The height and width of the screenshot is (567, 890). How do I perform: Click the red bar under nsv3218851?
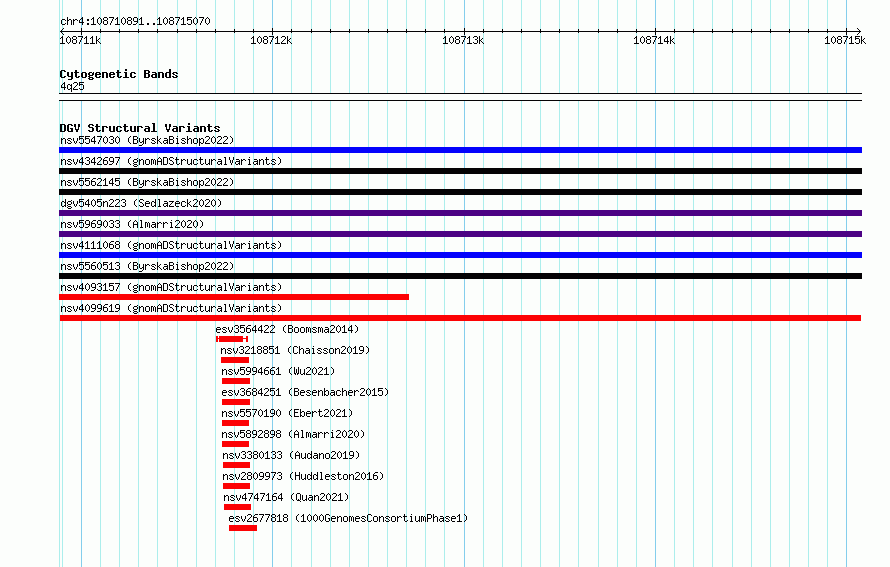(x=235, y=360)
